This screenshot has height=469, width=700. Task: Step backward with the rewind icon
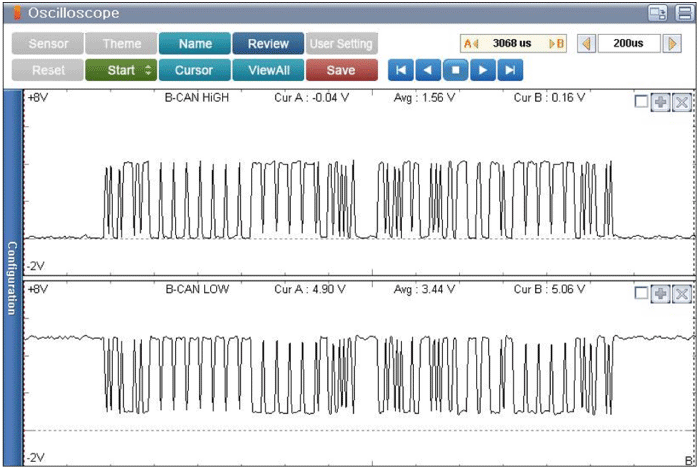pos(428,70)
